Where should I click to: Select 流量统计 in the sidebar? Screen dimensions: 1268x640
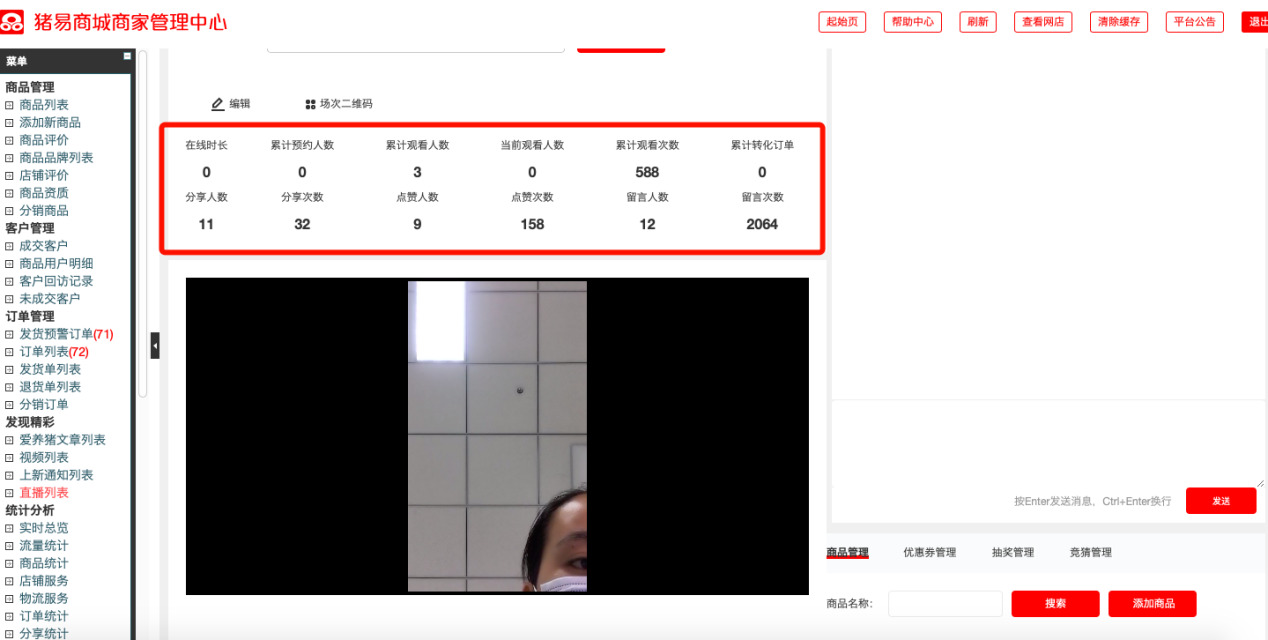point(44,546)
